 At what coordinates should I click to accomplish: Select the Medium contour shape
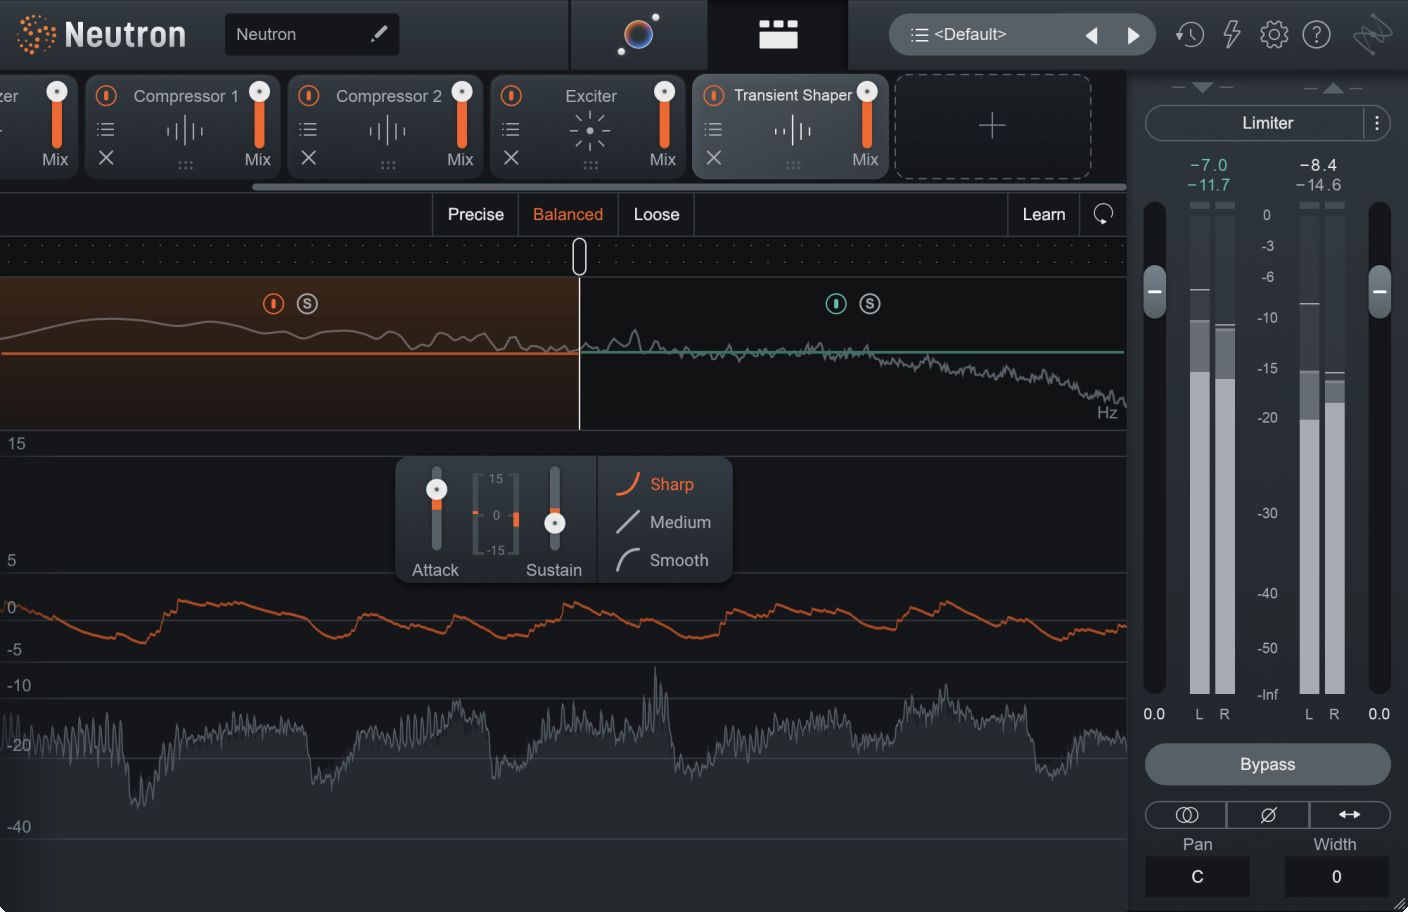[664, 522]
